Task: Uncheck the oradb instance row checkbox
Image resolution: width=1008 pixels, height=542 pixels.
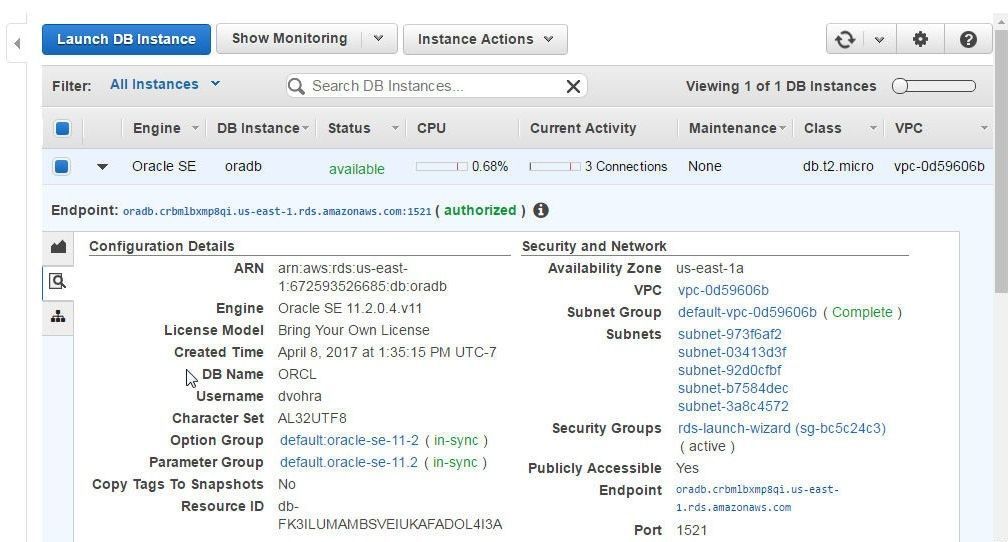Action: (61, 167)
